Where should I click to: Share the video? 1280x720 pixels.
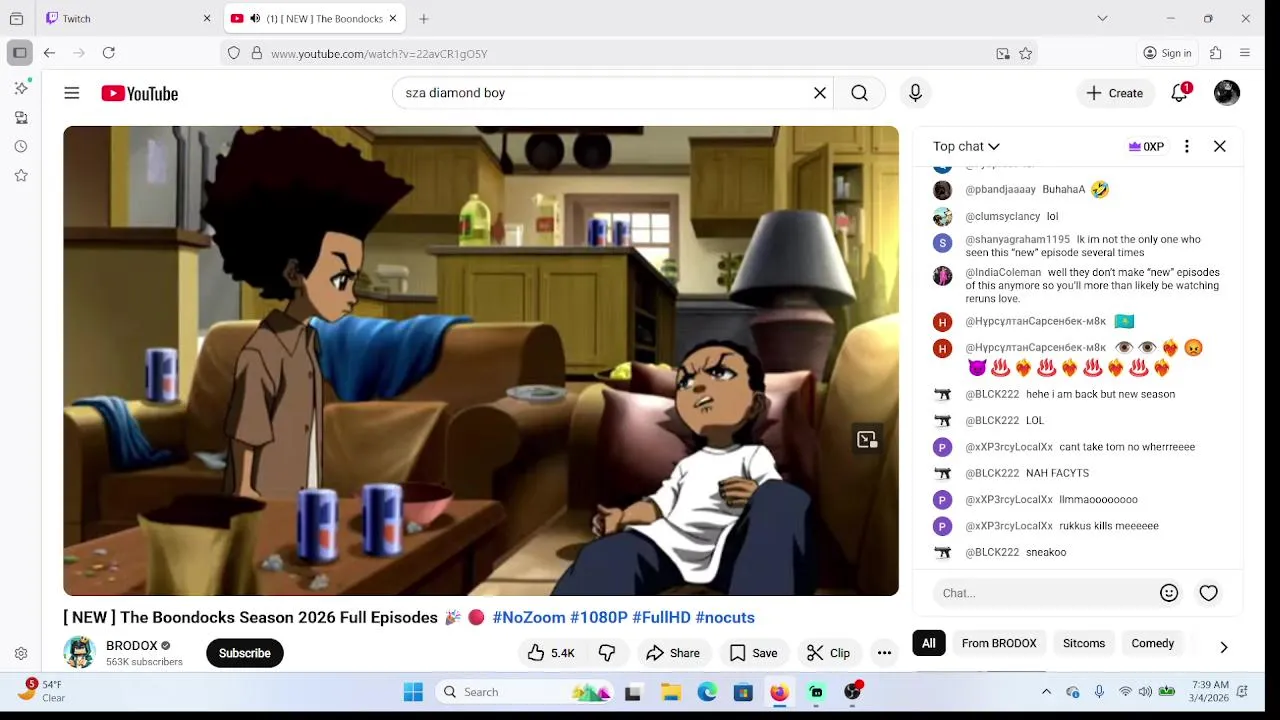click(x=673, y=653)
